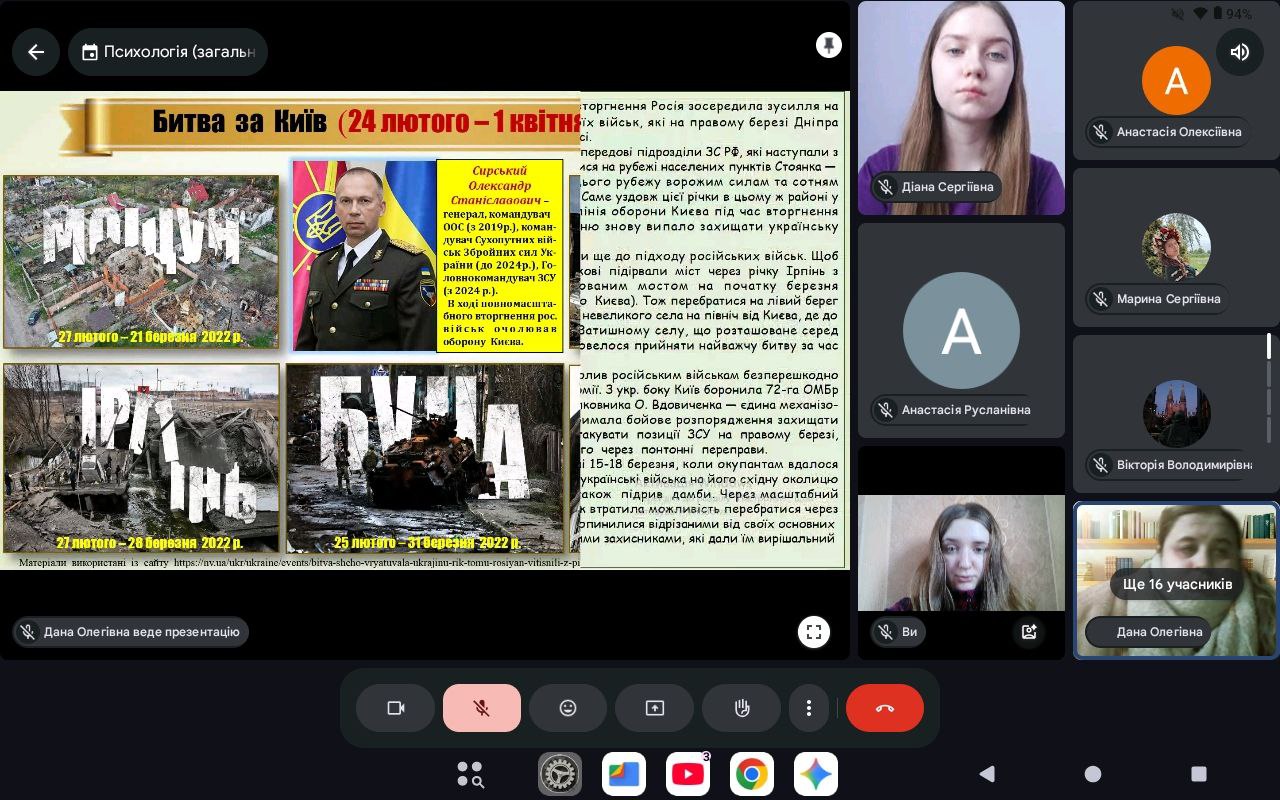This screenshot has height=800, width=1280.
Task: Unpin the presentation with the pin icon
Action: 828,45
